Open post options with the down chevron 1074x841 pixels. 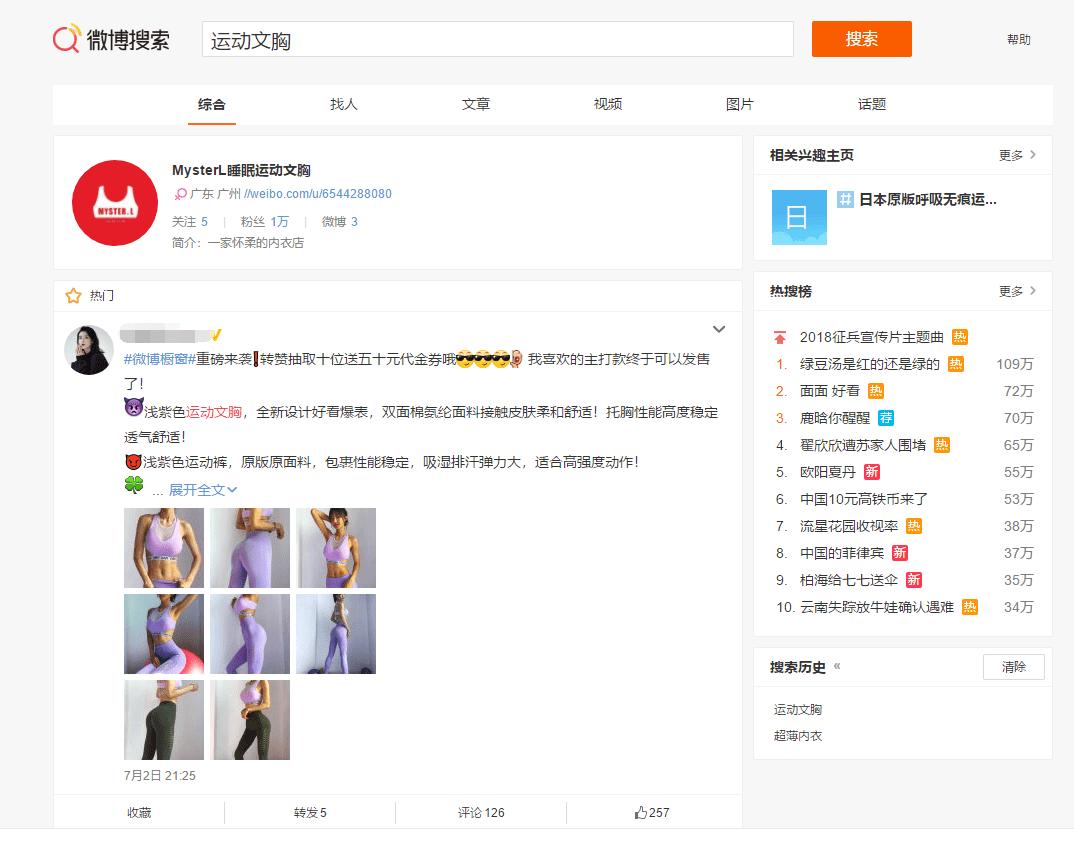point(719,329)
